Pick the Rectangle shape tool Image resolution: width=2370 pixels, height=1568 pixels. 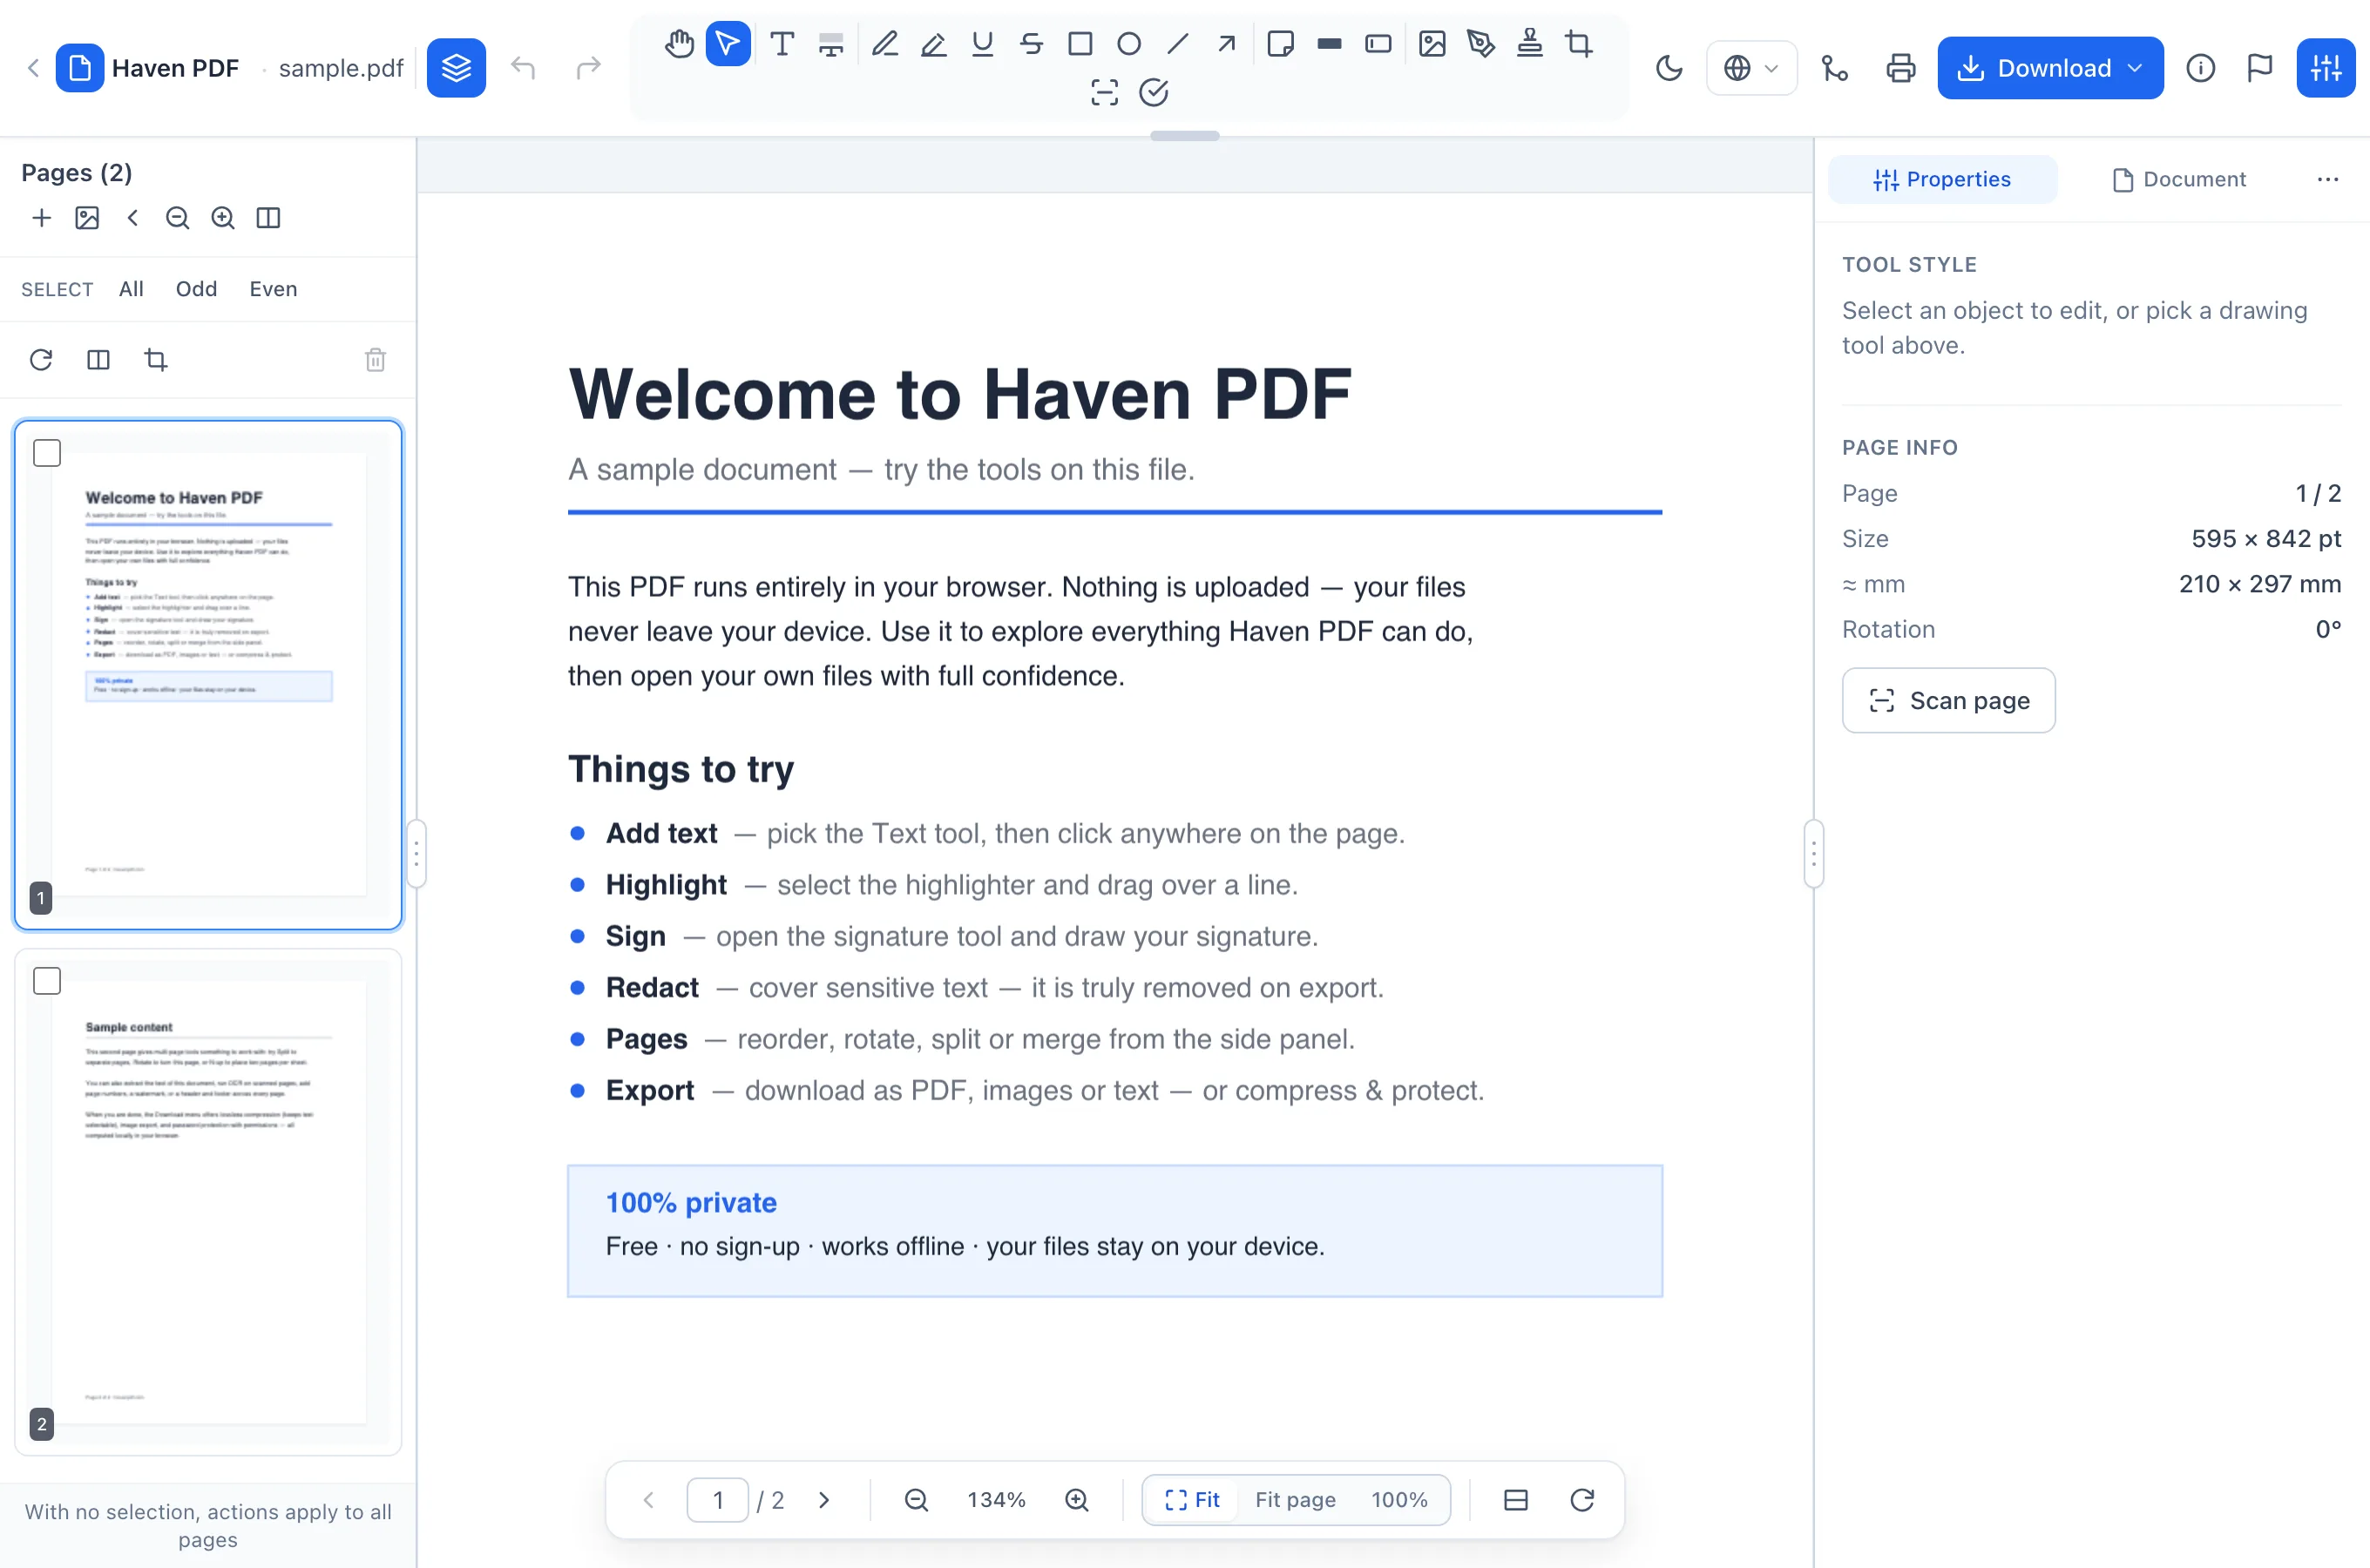(x=1080, y=44)
